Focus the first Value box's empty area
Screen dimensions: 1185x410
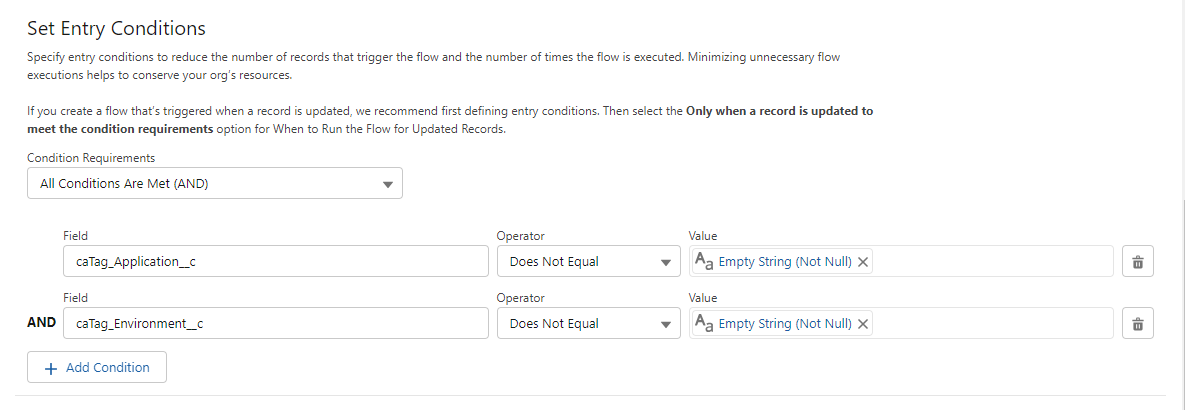tap(992, 261)
